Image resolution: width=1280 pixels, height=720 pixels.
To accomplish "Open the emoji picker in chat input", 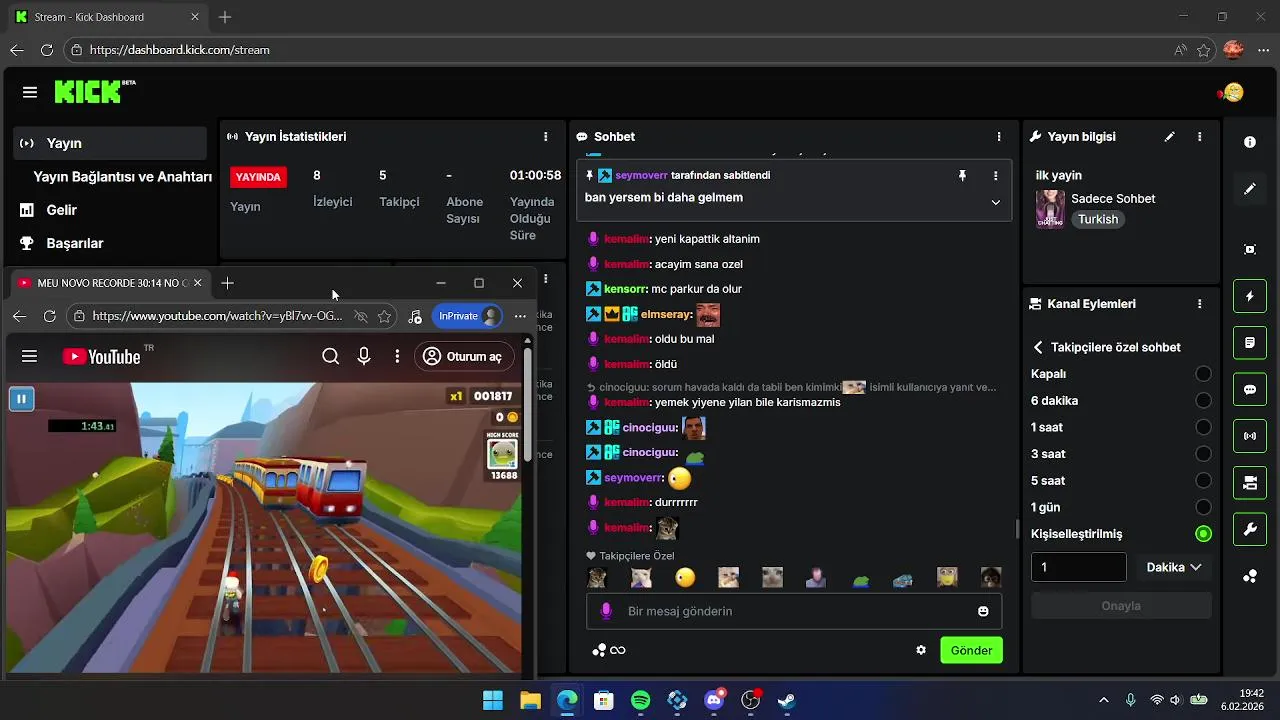I will tap(983, 611).
